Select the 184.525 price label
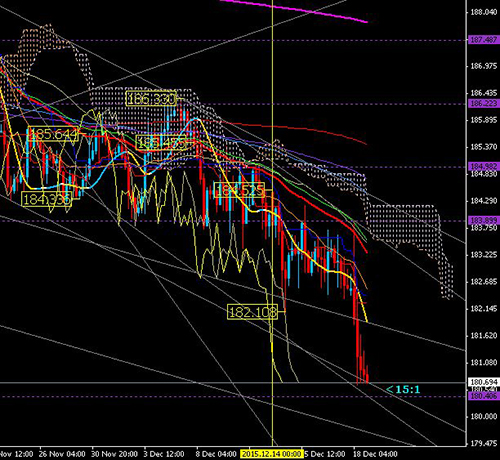 coord(239,190)
